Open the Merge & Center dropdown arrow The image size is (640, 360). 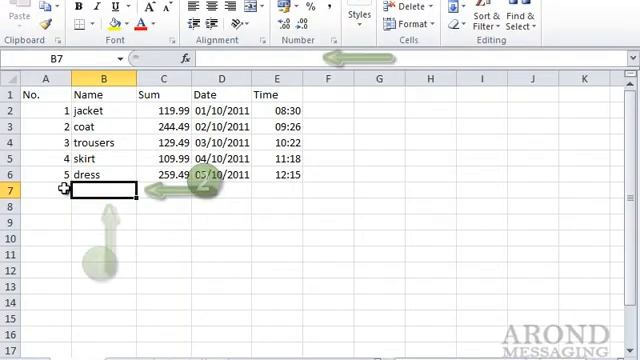coord(262,6)
